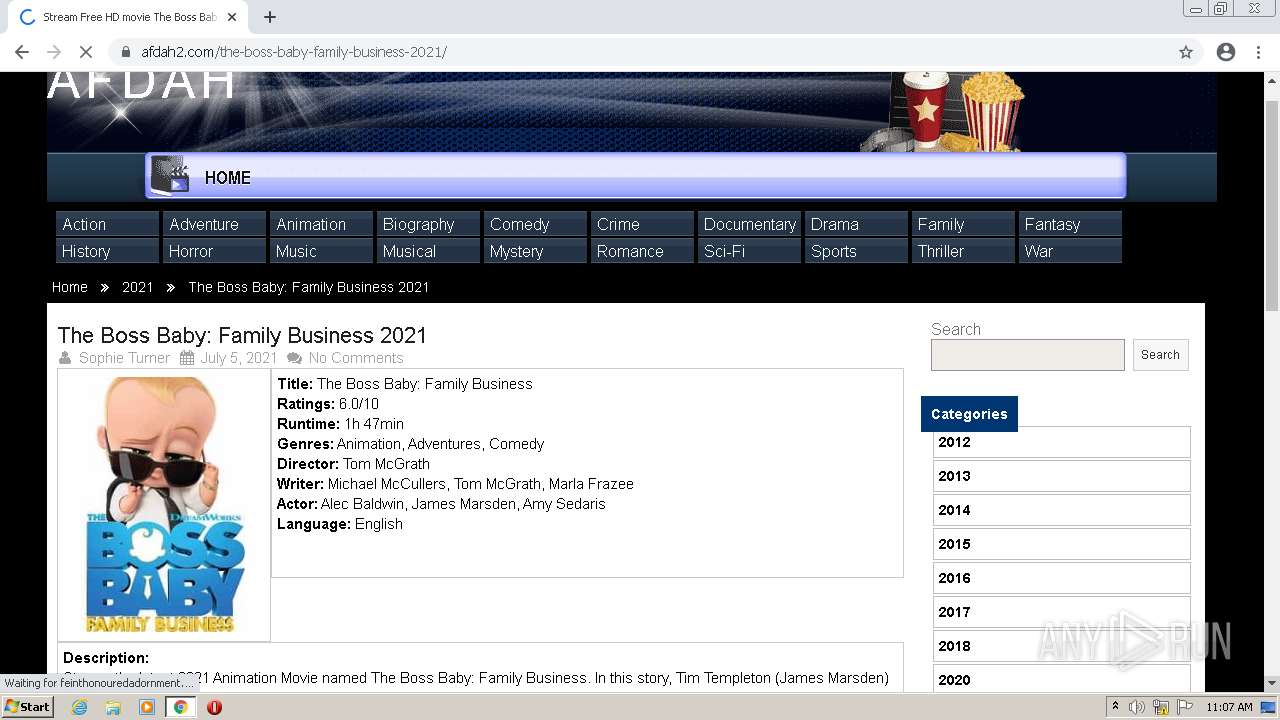This screenshot has width=1280, height=720.
Task: Click red security icon in taskbar
Action: [214, 707]
